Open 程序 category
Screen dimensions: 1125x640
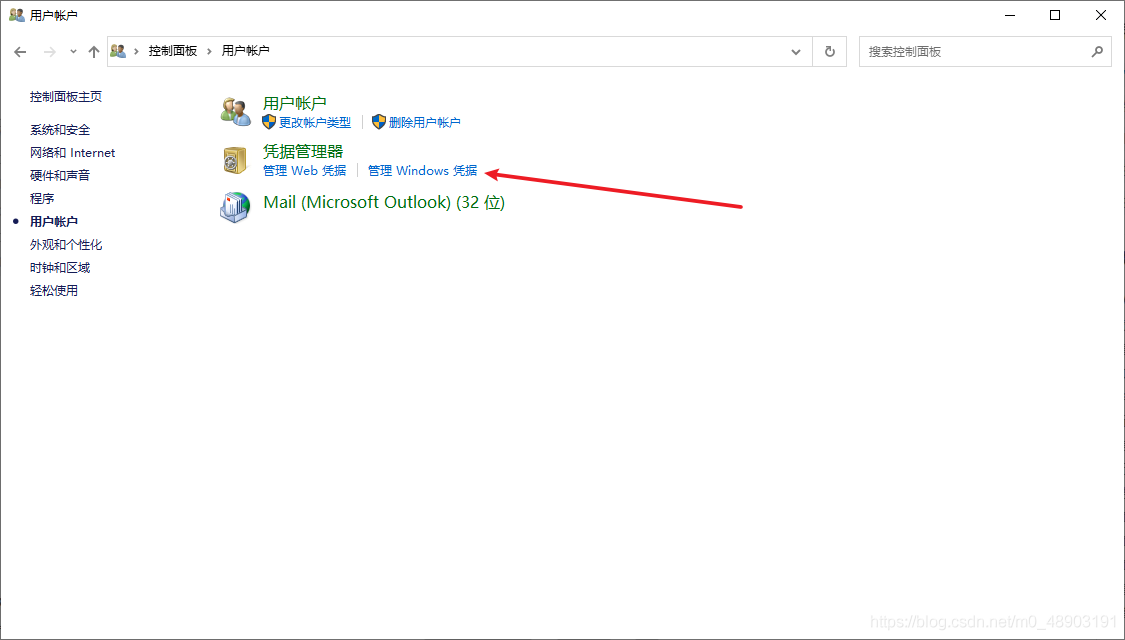[x=42, y=199]
